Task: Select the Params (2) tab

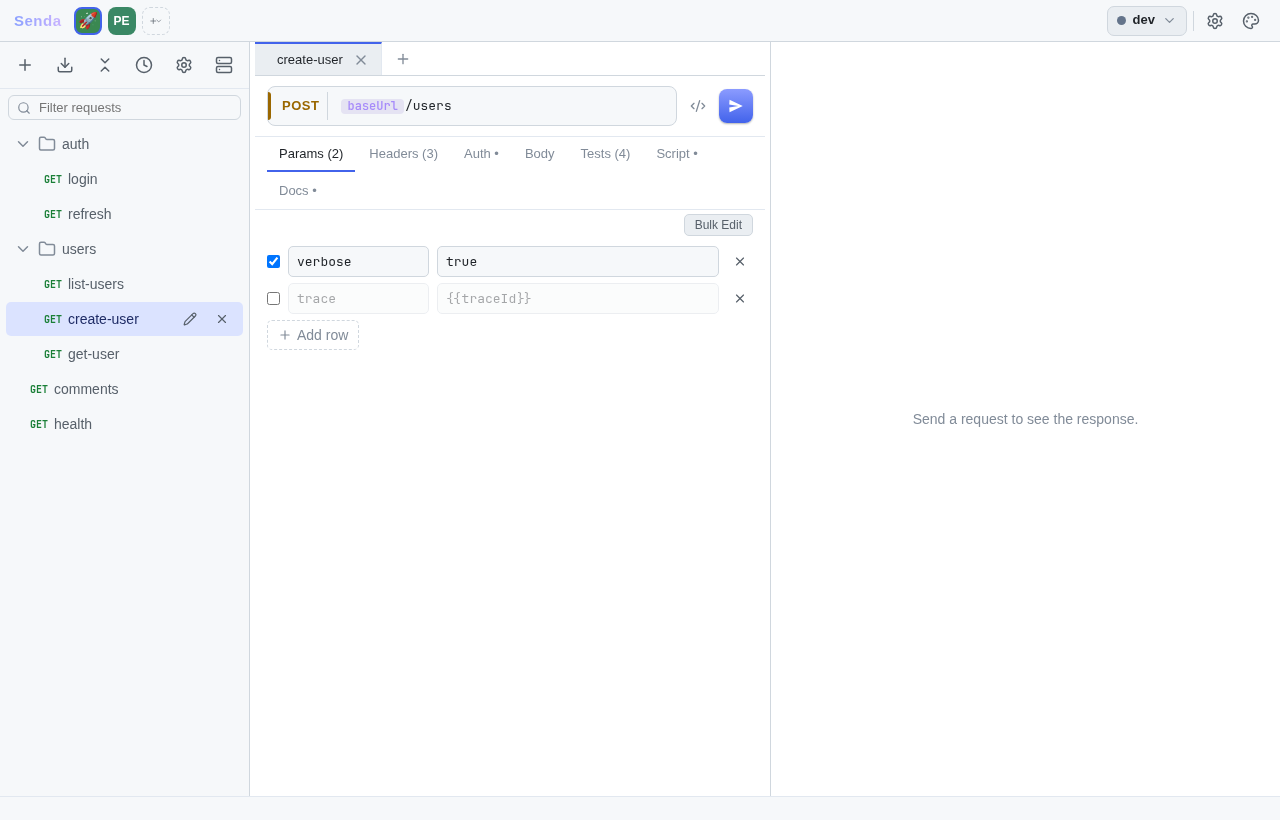Action: (311, 154)
